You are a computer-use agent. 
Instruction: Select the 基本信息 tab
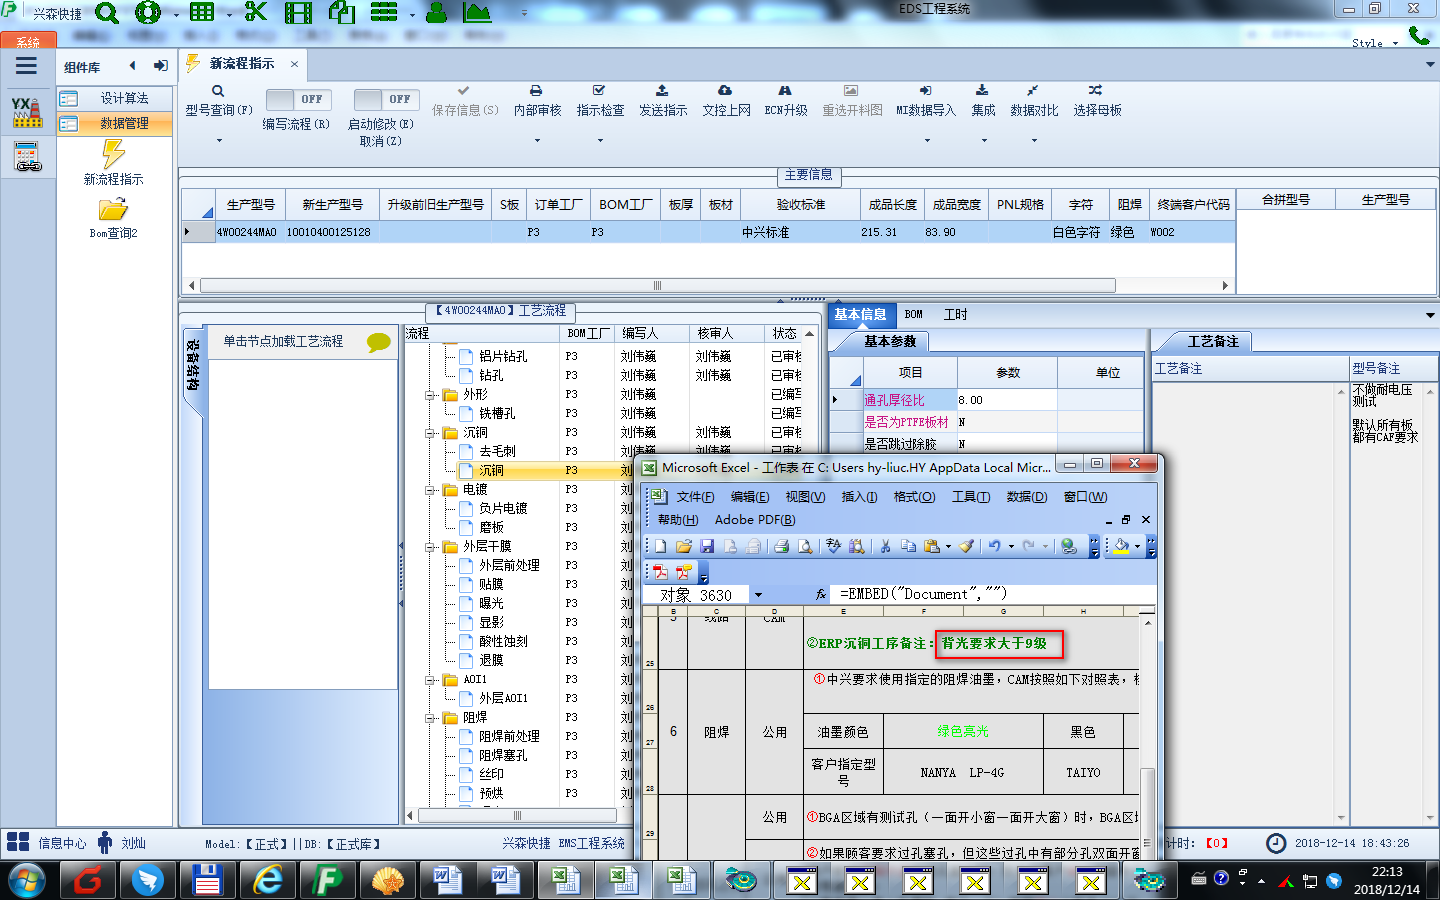[860, 314]
